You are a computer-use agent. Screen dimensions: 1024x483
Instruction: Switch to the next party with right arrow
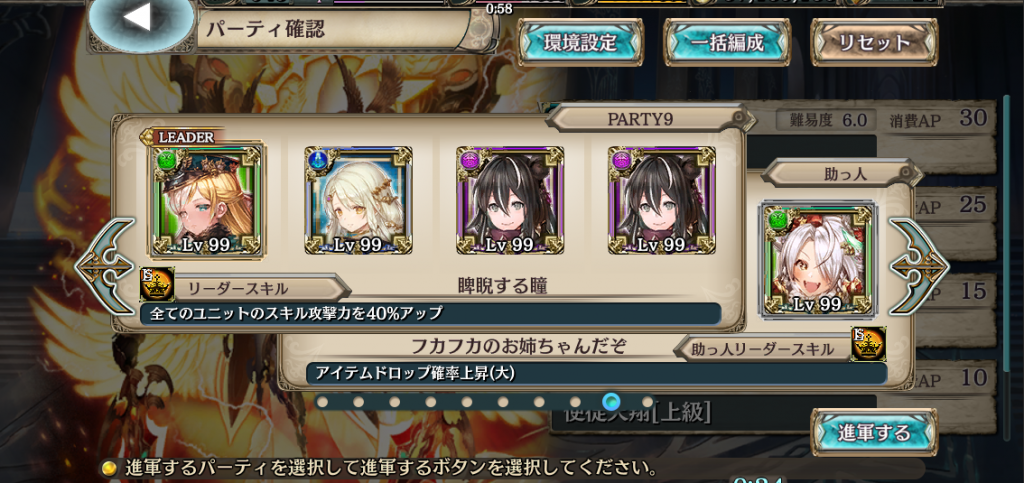(x=920, y=266)
